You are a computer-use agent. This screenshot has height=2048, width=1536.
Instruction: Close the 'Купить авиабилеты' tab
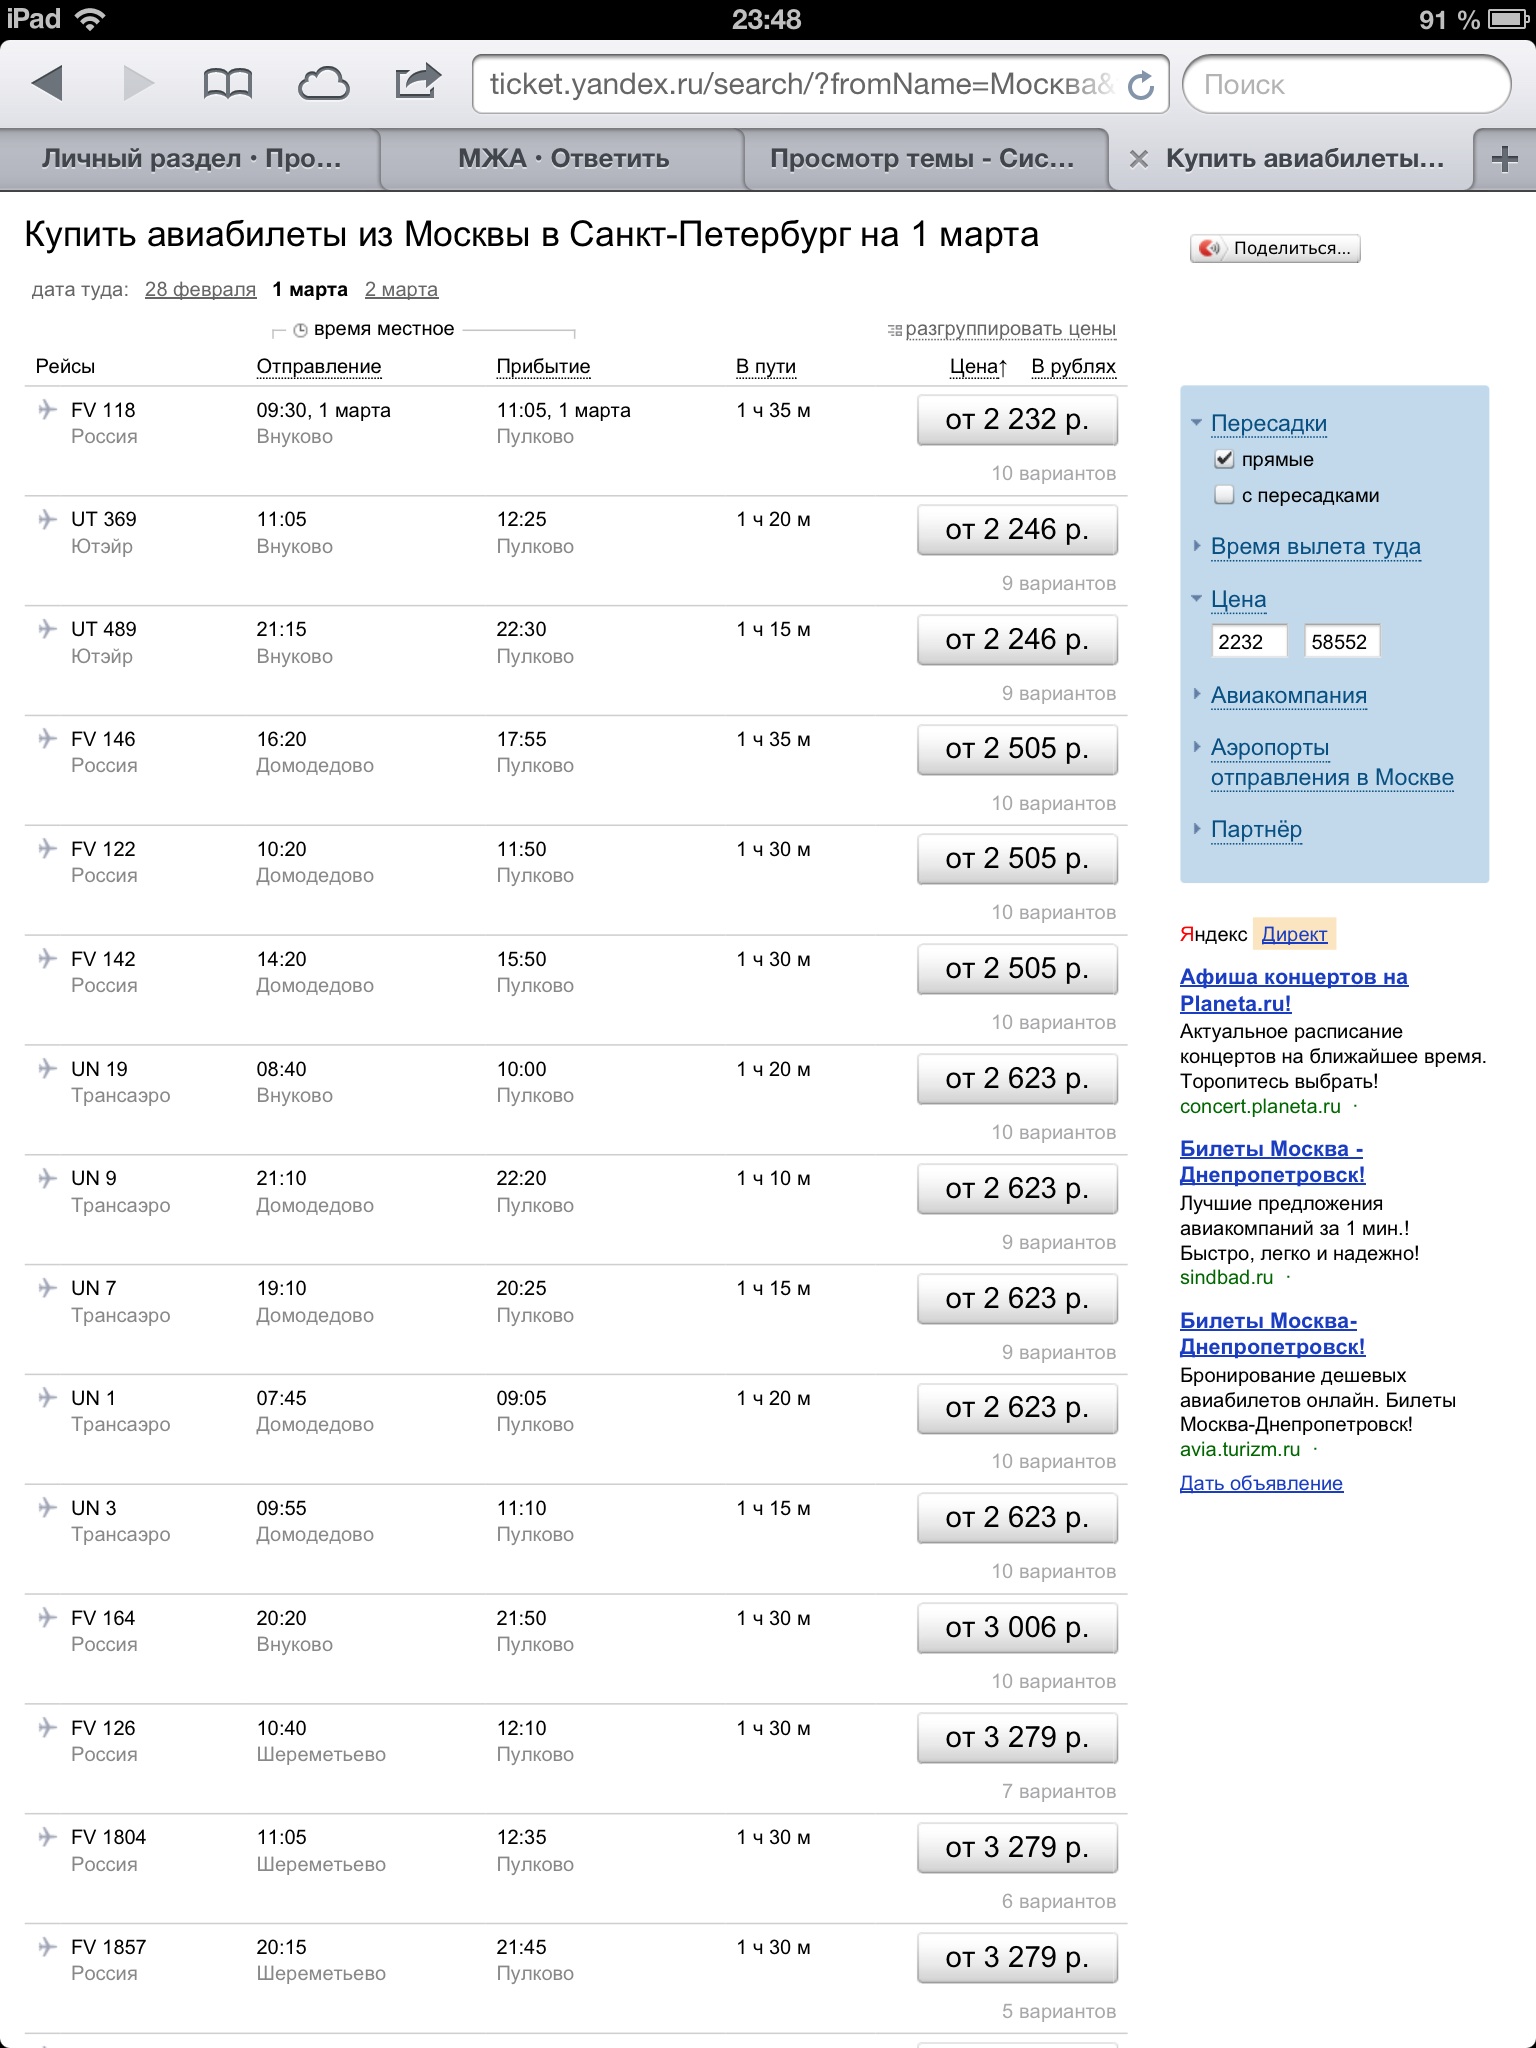pyautogui.click(x=1137, y=159)
